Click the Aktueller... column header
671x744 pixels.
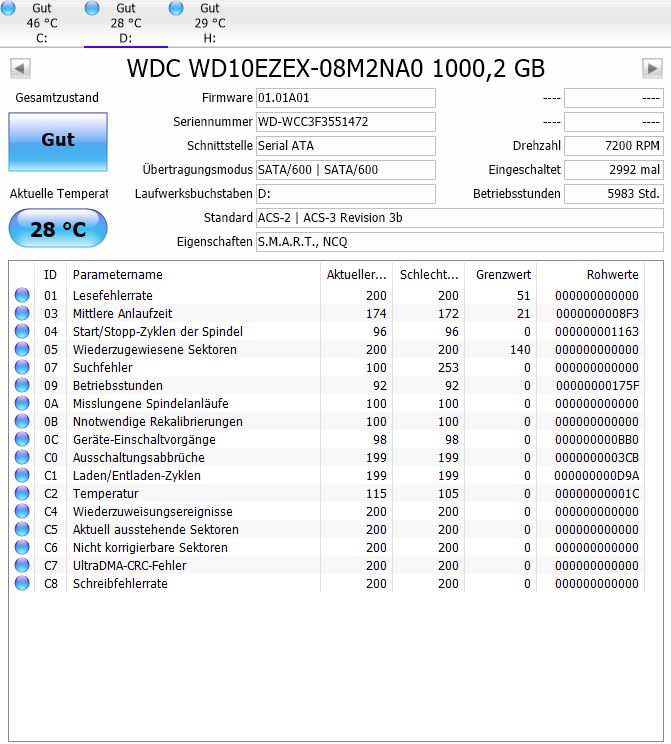tap(356, 275)
